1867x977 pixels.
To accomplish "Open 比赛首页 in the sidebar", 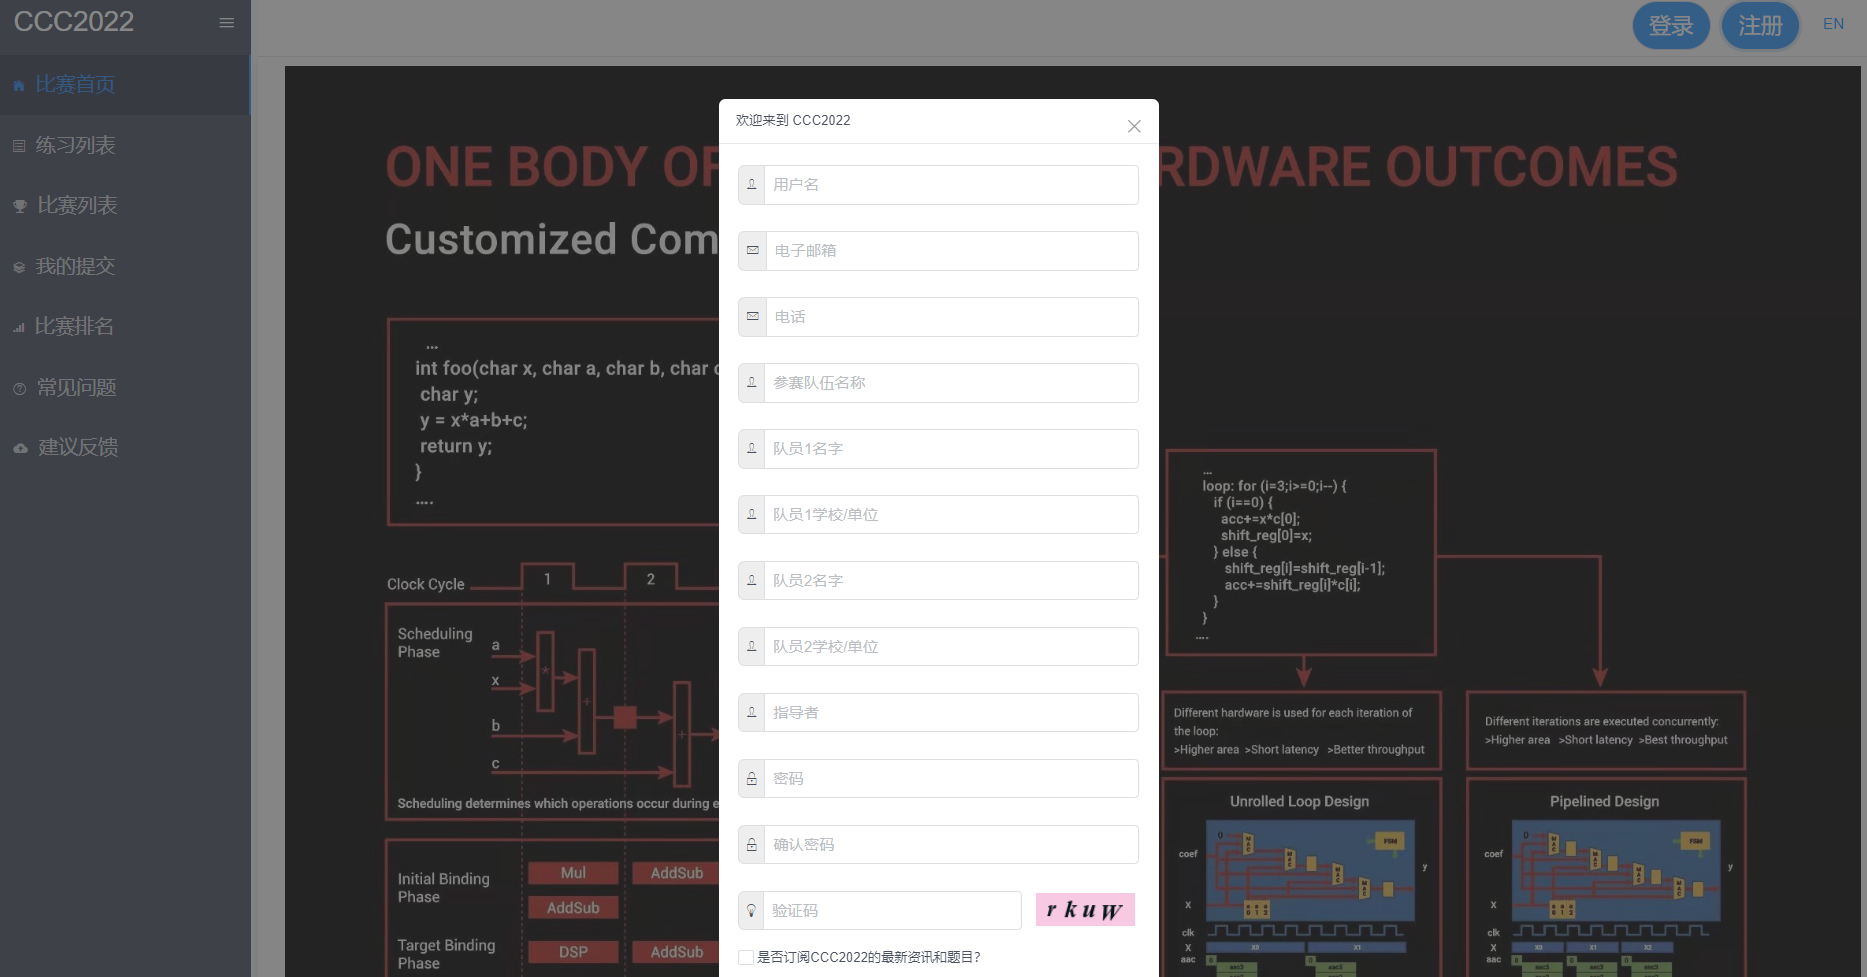I will (75, 85).
